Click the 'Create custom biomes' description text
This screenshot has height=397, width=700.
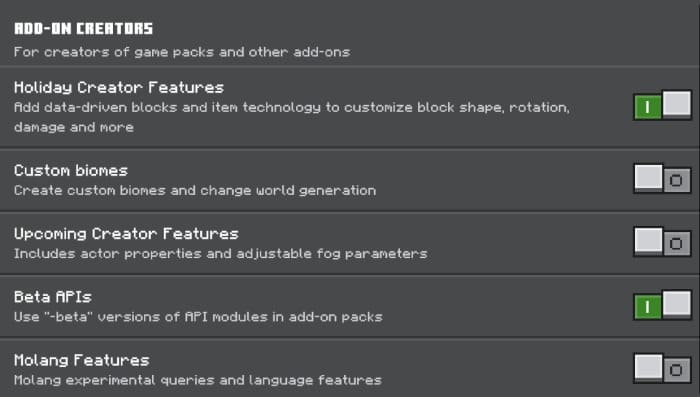(x=195, y=191)
